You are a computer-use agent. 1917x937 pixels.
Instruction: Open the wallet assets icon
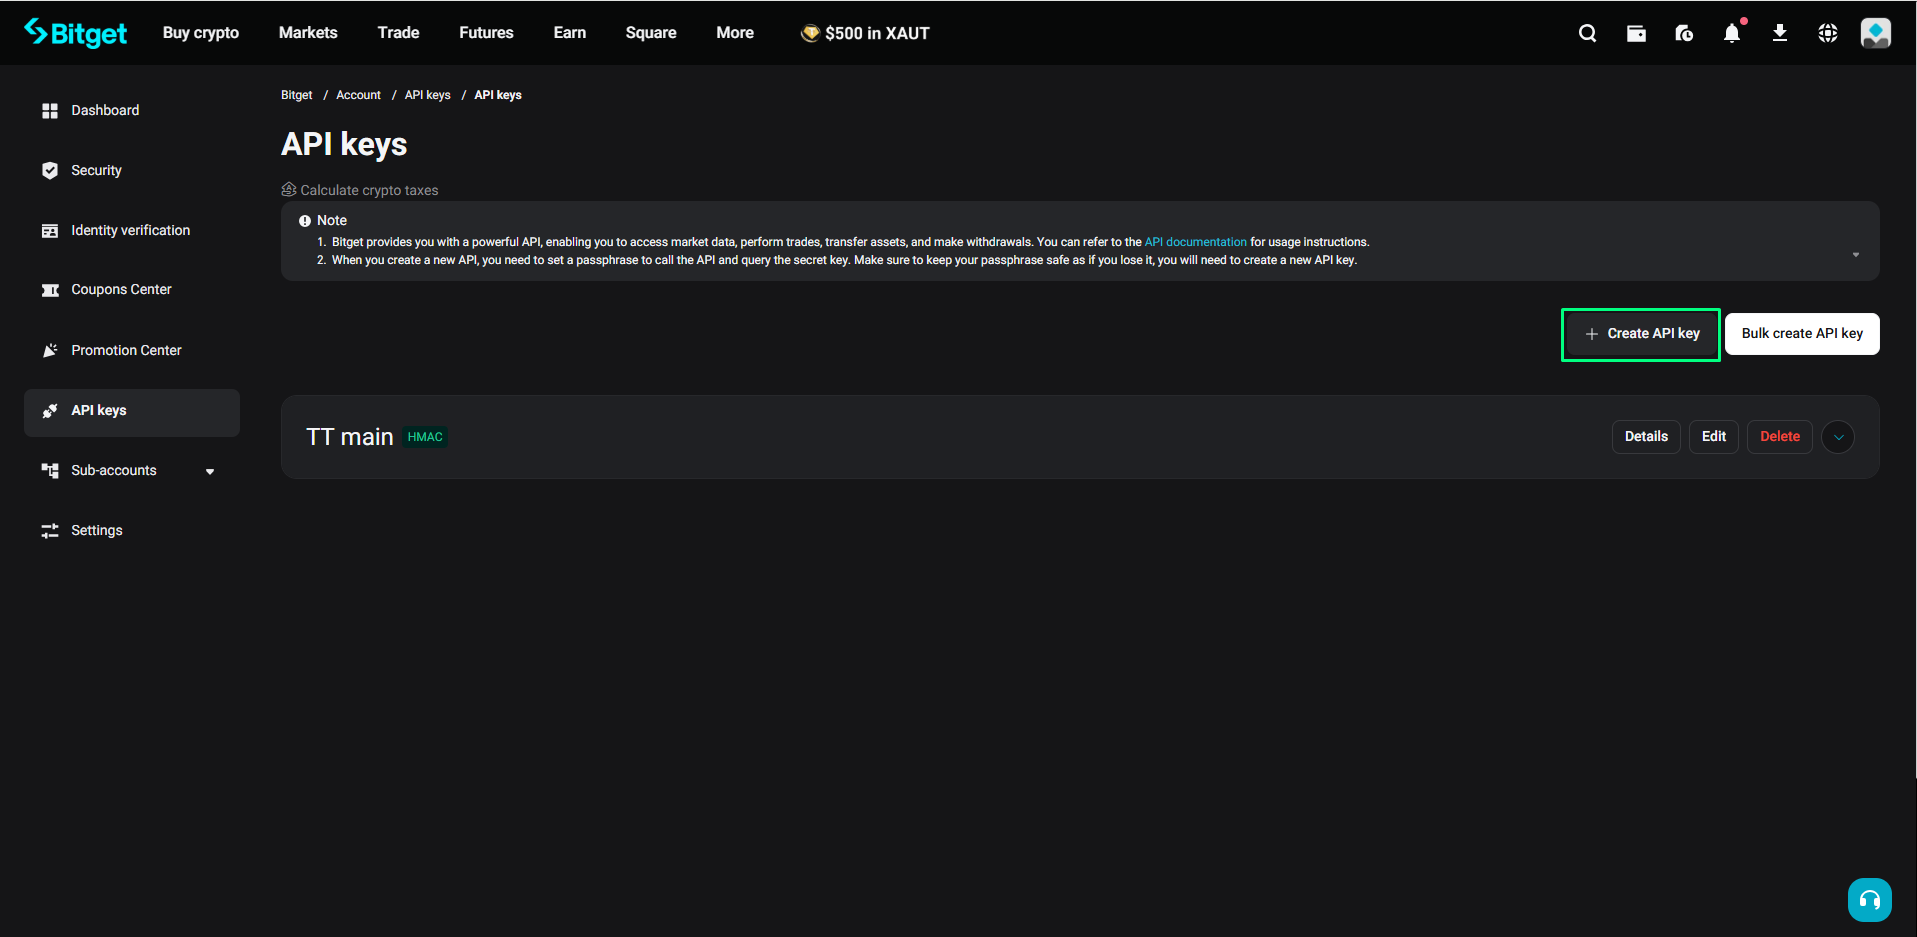(1636, 33)
